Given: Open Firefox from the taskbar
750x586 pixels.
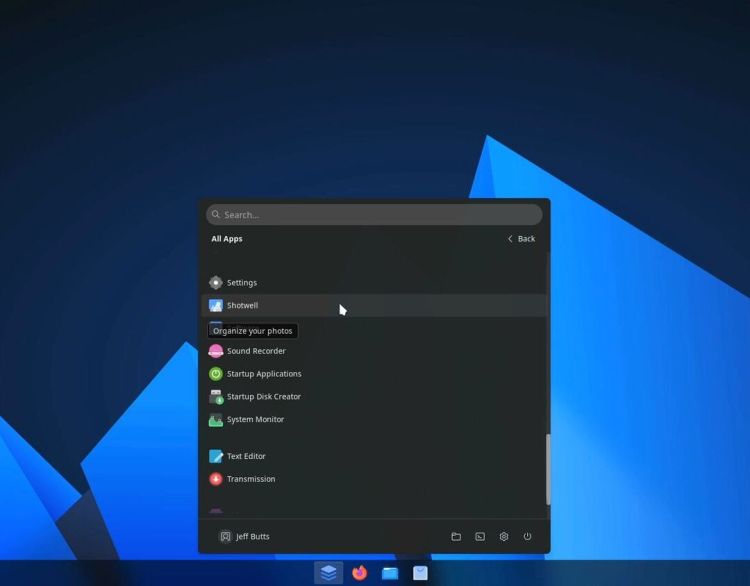Looking at the screenshot, I should point(360,573).
